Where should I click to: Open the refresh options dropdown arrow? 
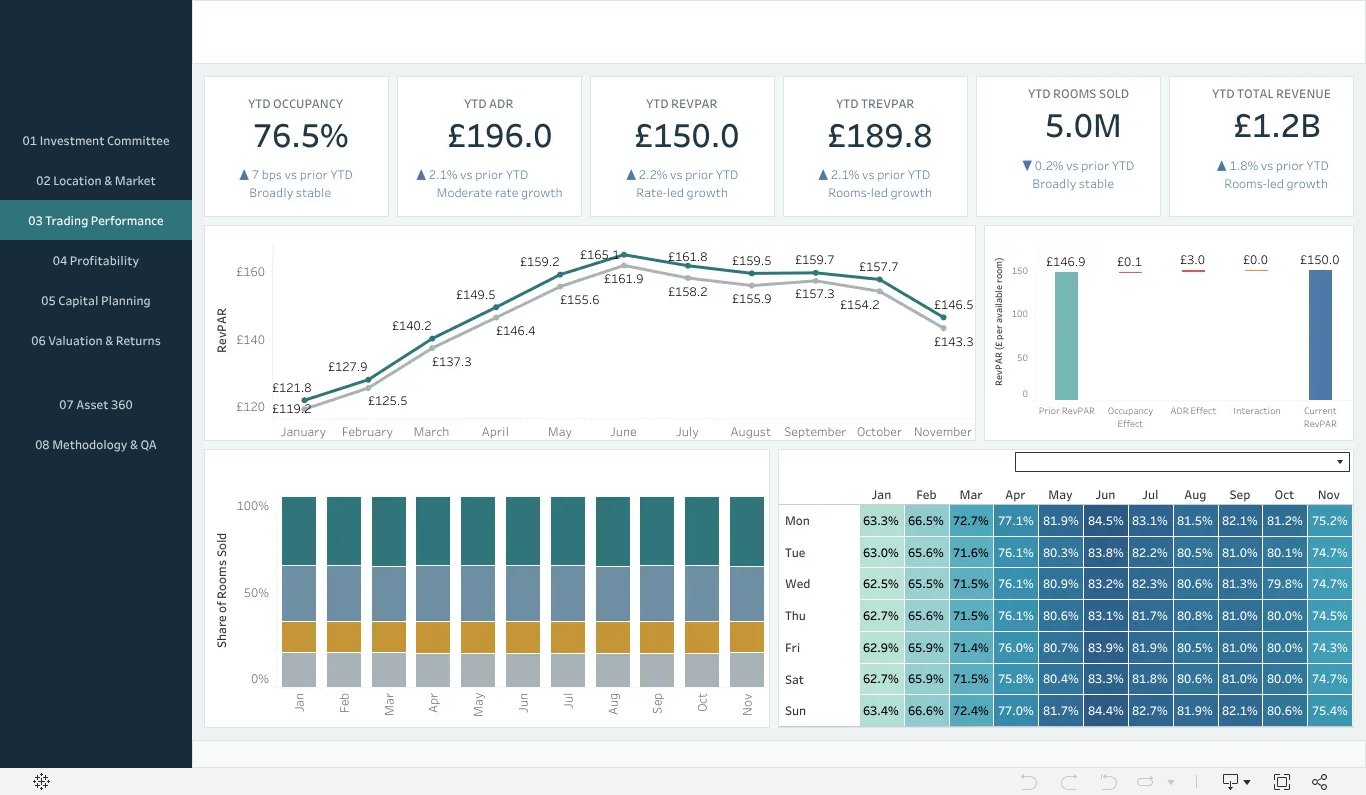point(1171,783)
